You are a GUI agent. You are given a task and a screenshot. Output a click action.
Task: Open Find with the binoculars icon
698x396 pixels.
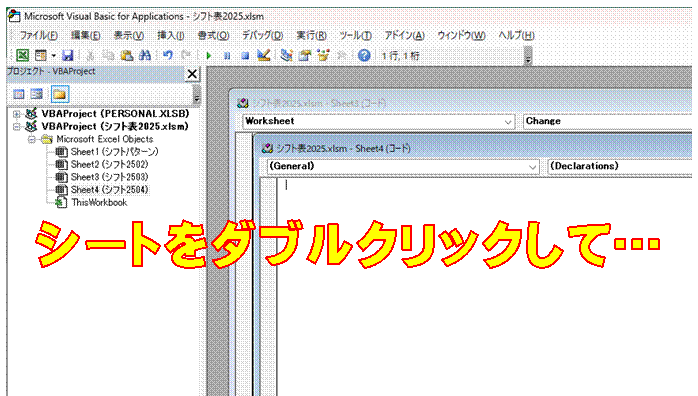click(145, 56)
